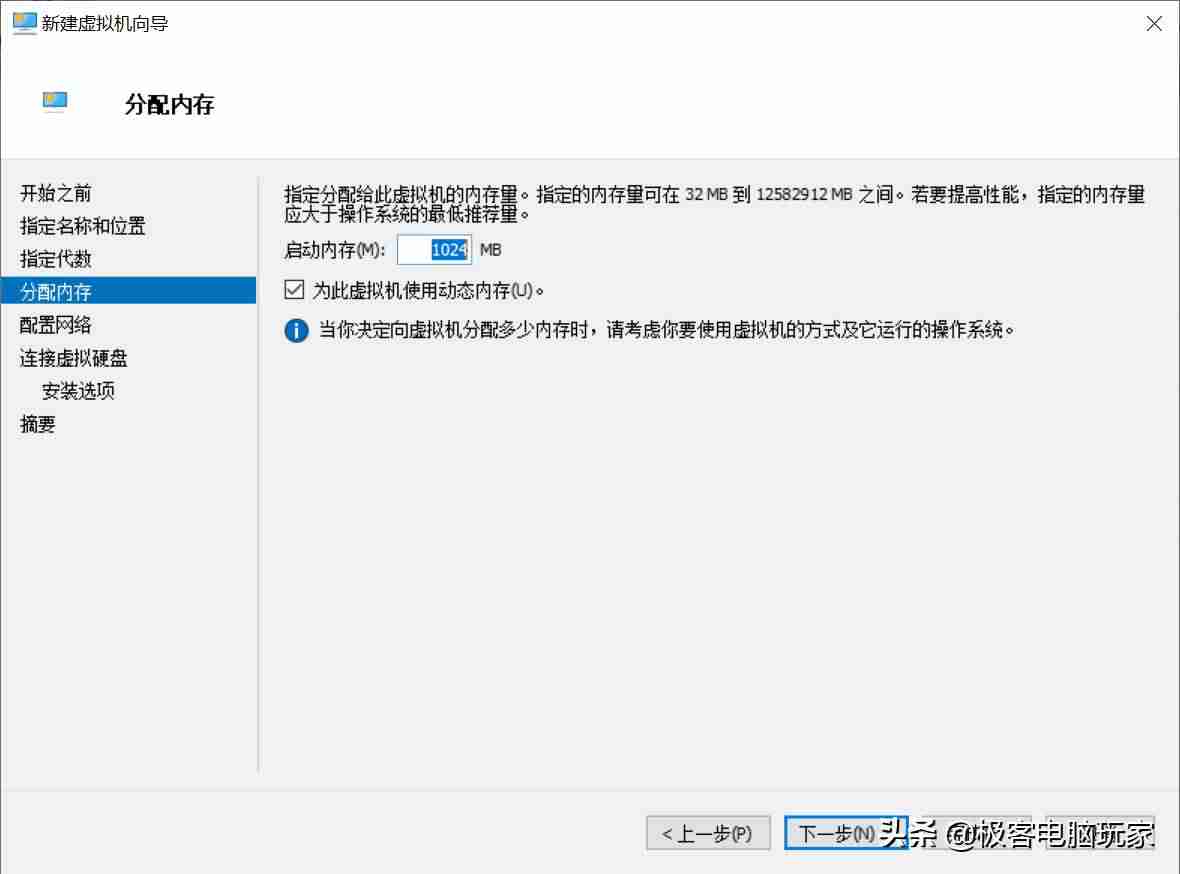Select the 分配内存 step
Viewport: 1180px width, 874px height.
point(128,291)
